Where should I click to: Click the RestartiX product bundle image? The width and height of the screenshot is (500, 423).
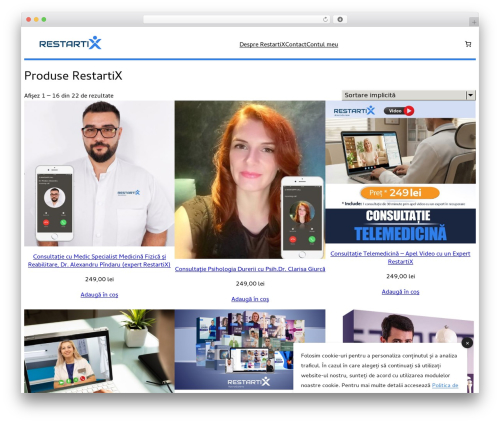coord(250,349)
